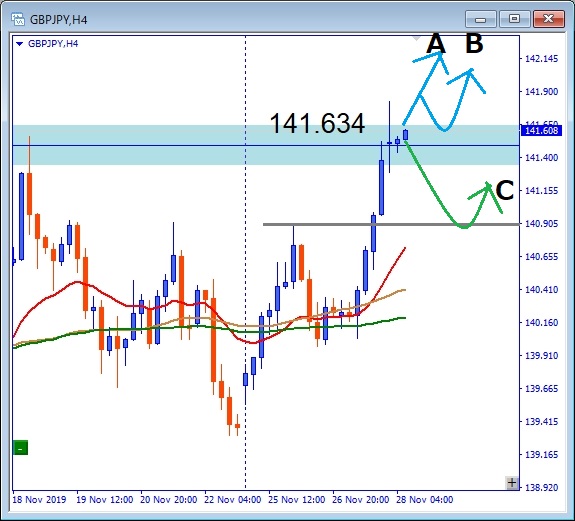This screenshot has height=521, width=575.
Task: Click the GBPJPY chart window icon
Action: [x=17, y=19]
